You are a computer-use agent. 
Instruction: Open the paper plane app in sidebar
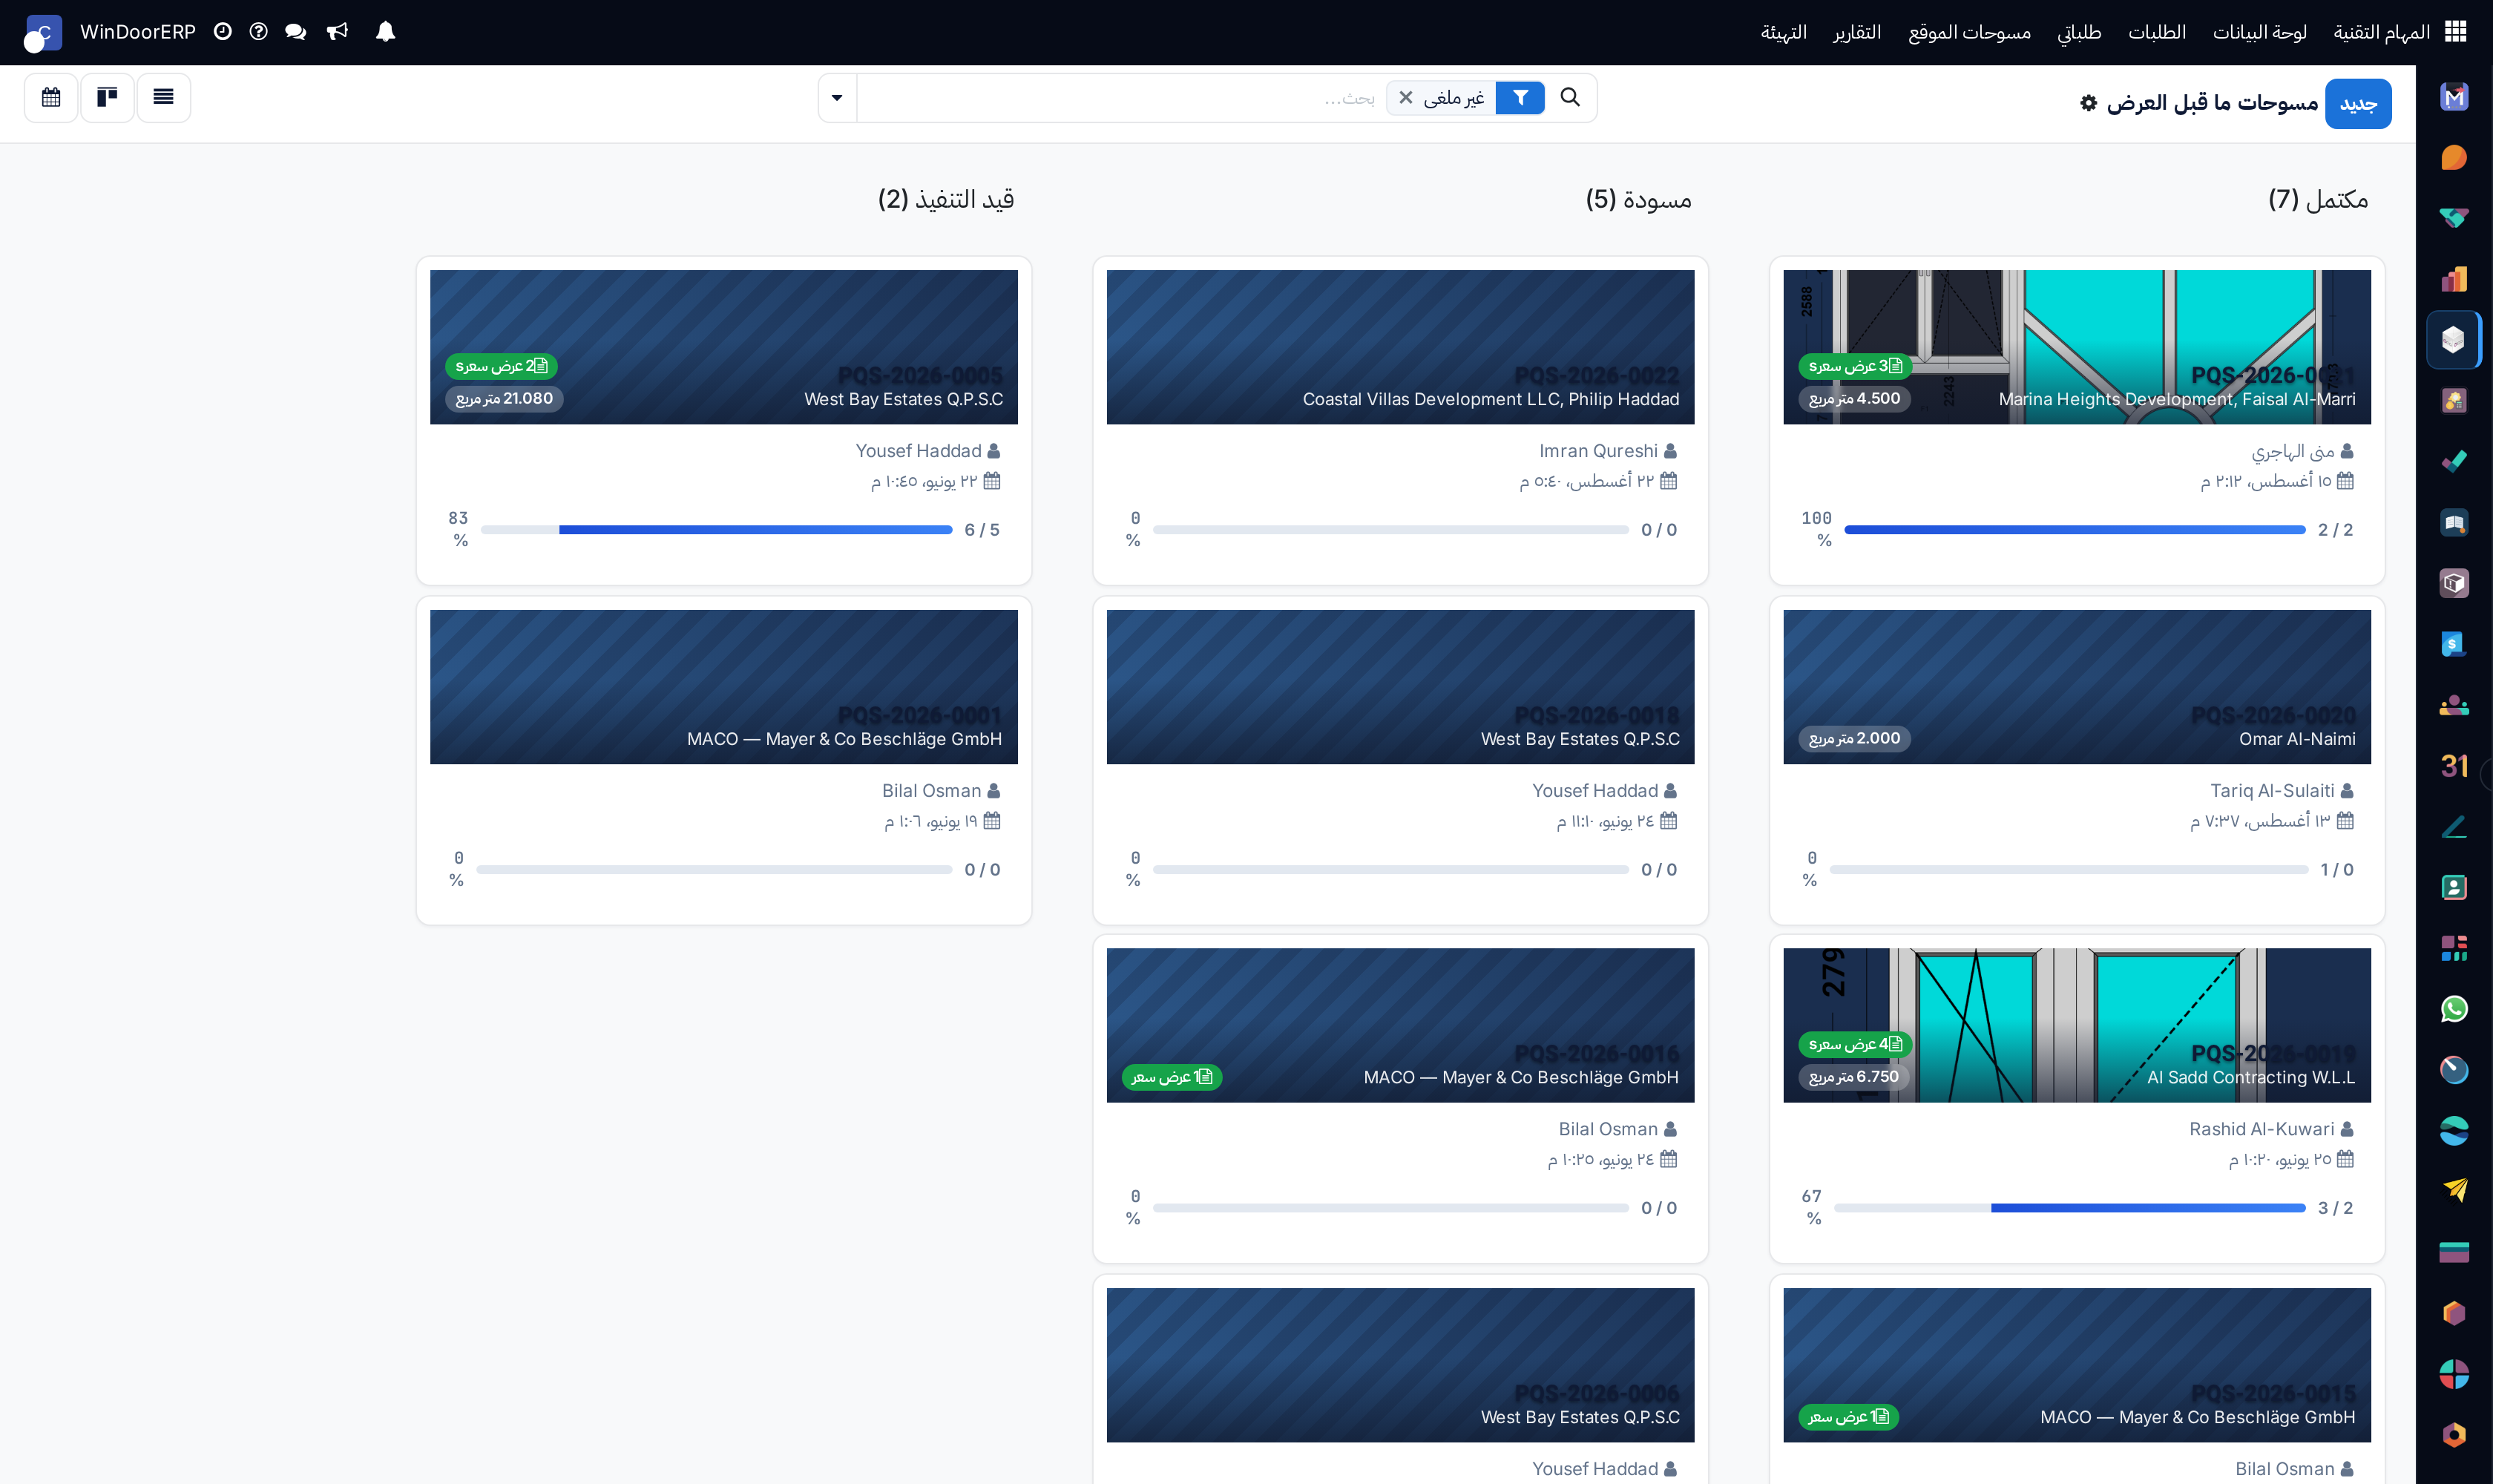tap(2454, 1190)
